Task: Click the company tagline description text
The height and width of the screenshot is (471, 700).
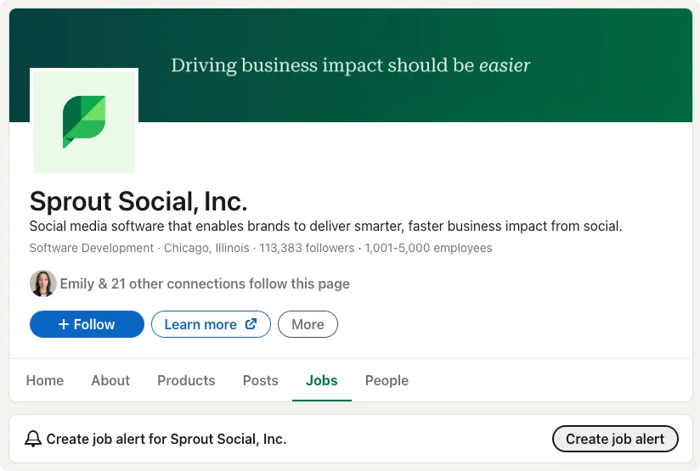Action: tap(325, 226)
